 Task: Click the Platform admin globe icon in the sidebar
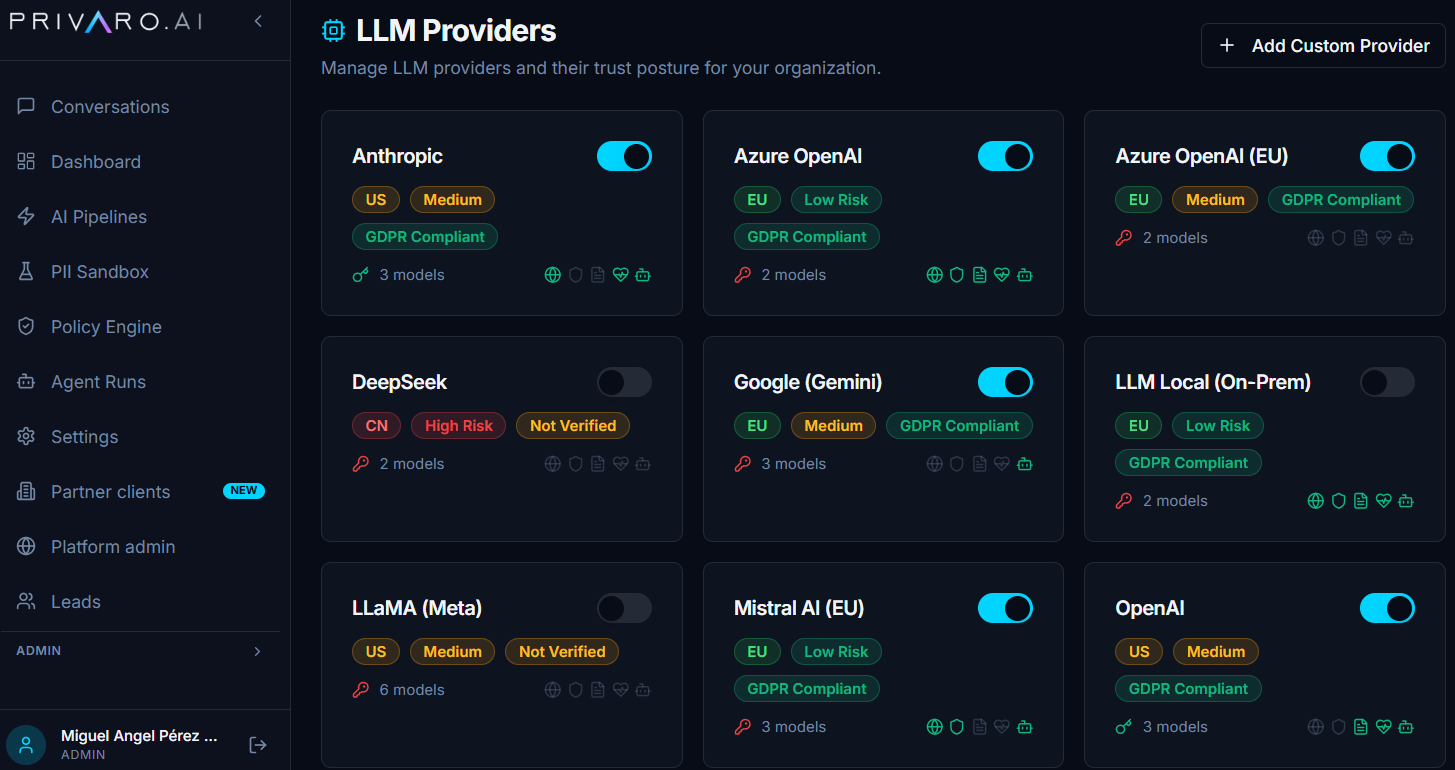[x=26, y=547]
